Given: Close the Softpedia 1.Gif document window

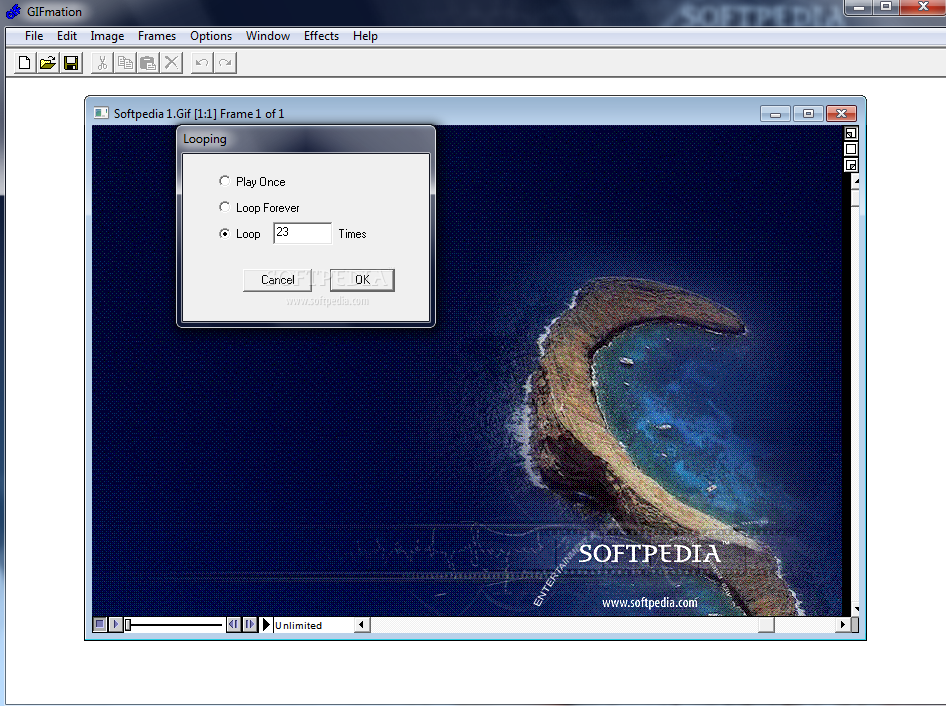Looking at the screenshot, I should pos(842,113).
